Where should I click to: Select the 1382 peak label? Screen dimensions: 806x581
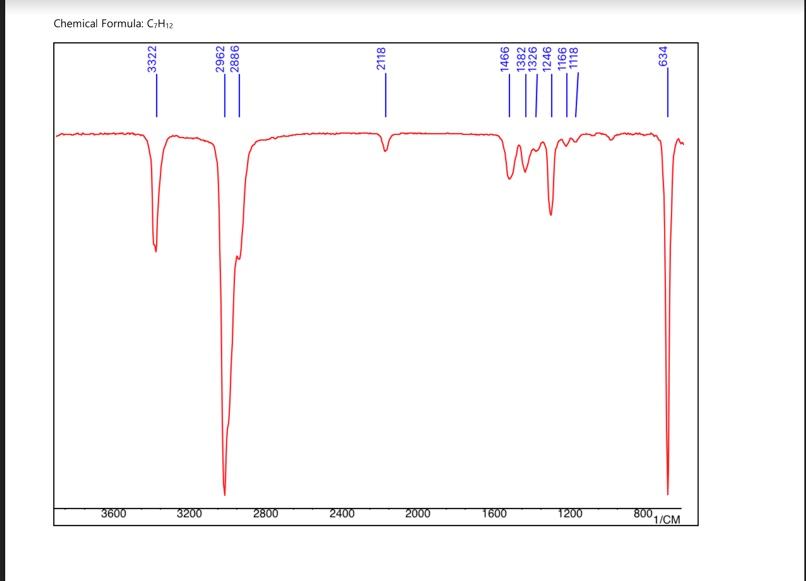point(521,59)
